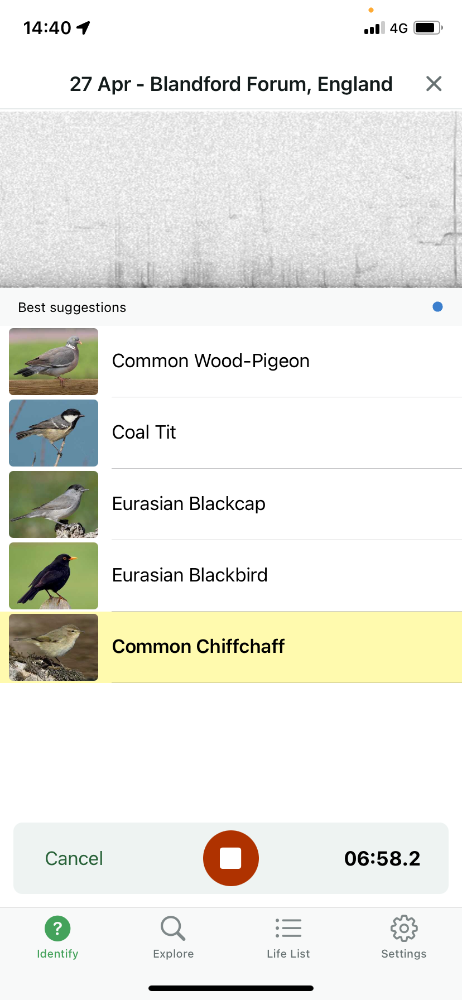Open the Wood-Pigeon photo thumbnail
The height and width of the screenshot is (1000, 462).
click(x=54, y=362)
